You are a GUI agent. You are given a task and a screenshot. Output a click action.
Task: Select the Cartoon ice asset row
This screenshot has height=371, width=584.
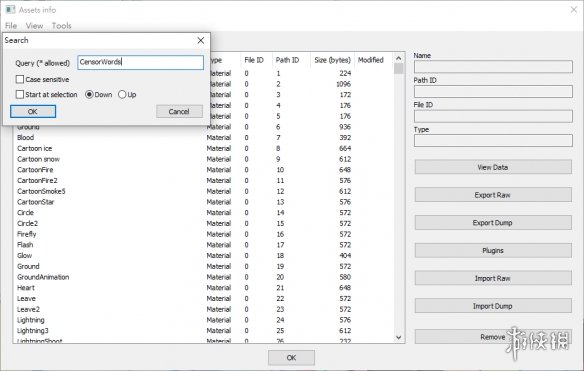(203, 148)
